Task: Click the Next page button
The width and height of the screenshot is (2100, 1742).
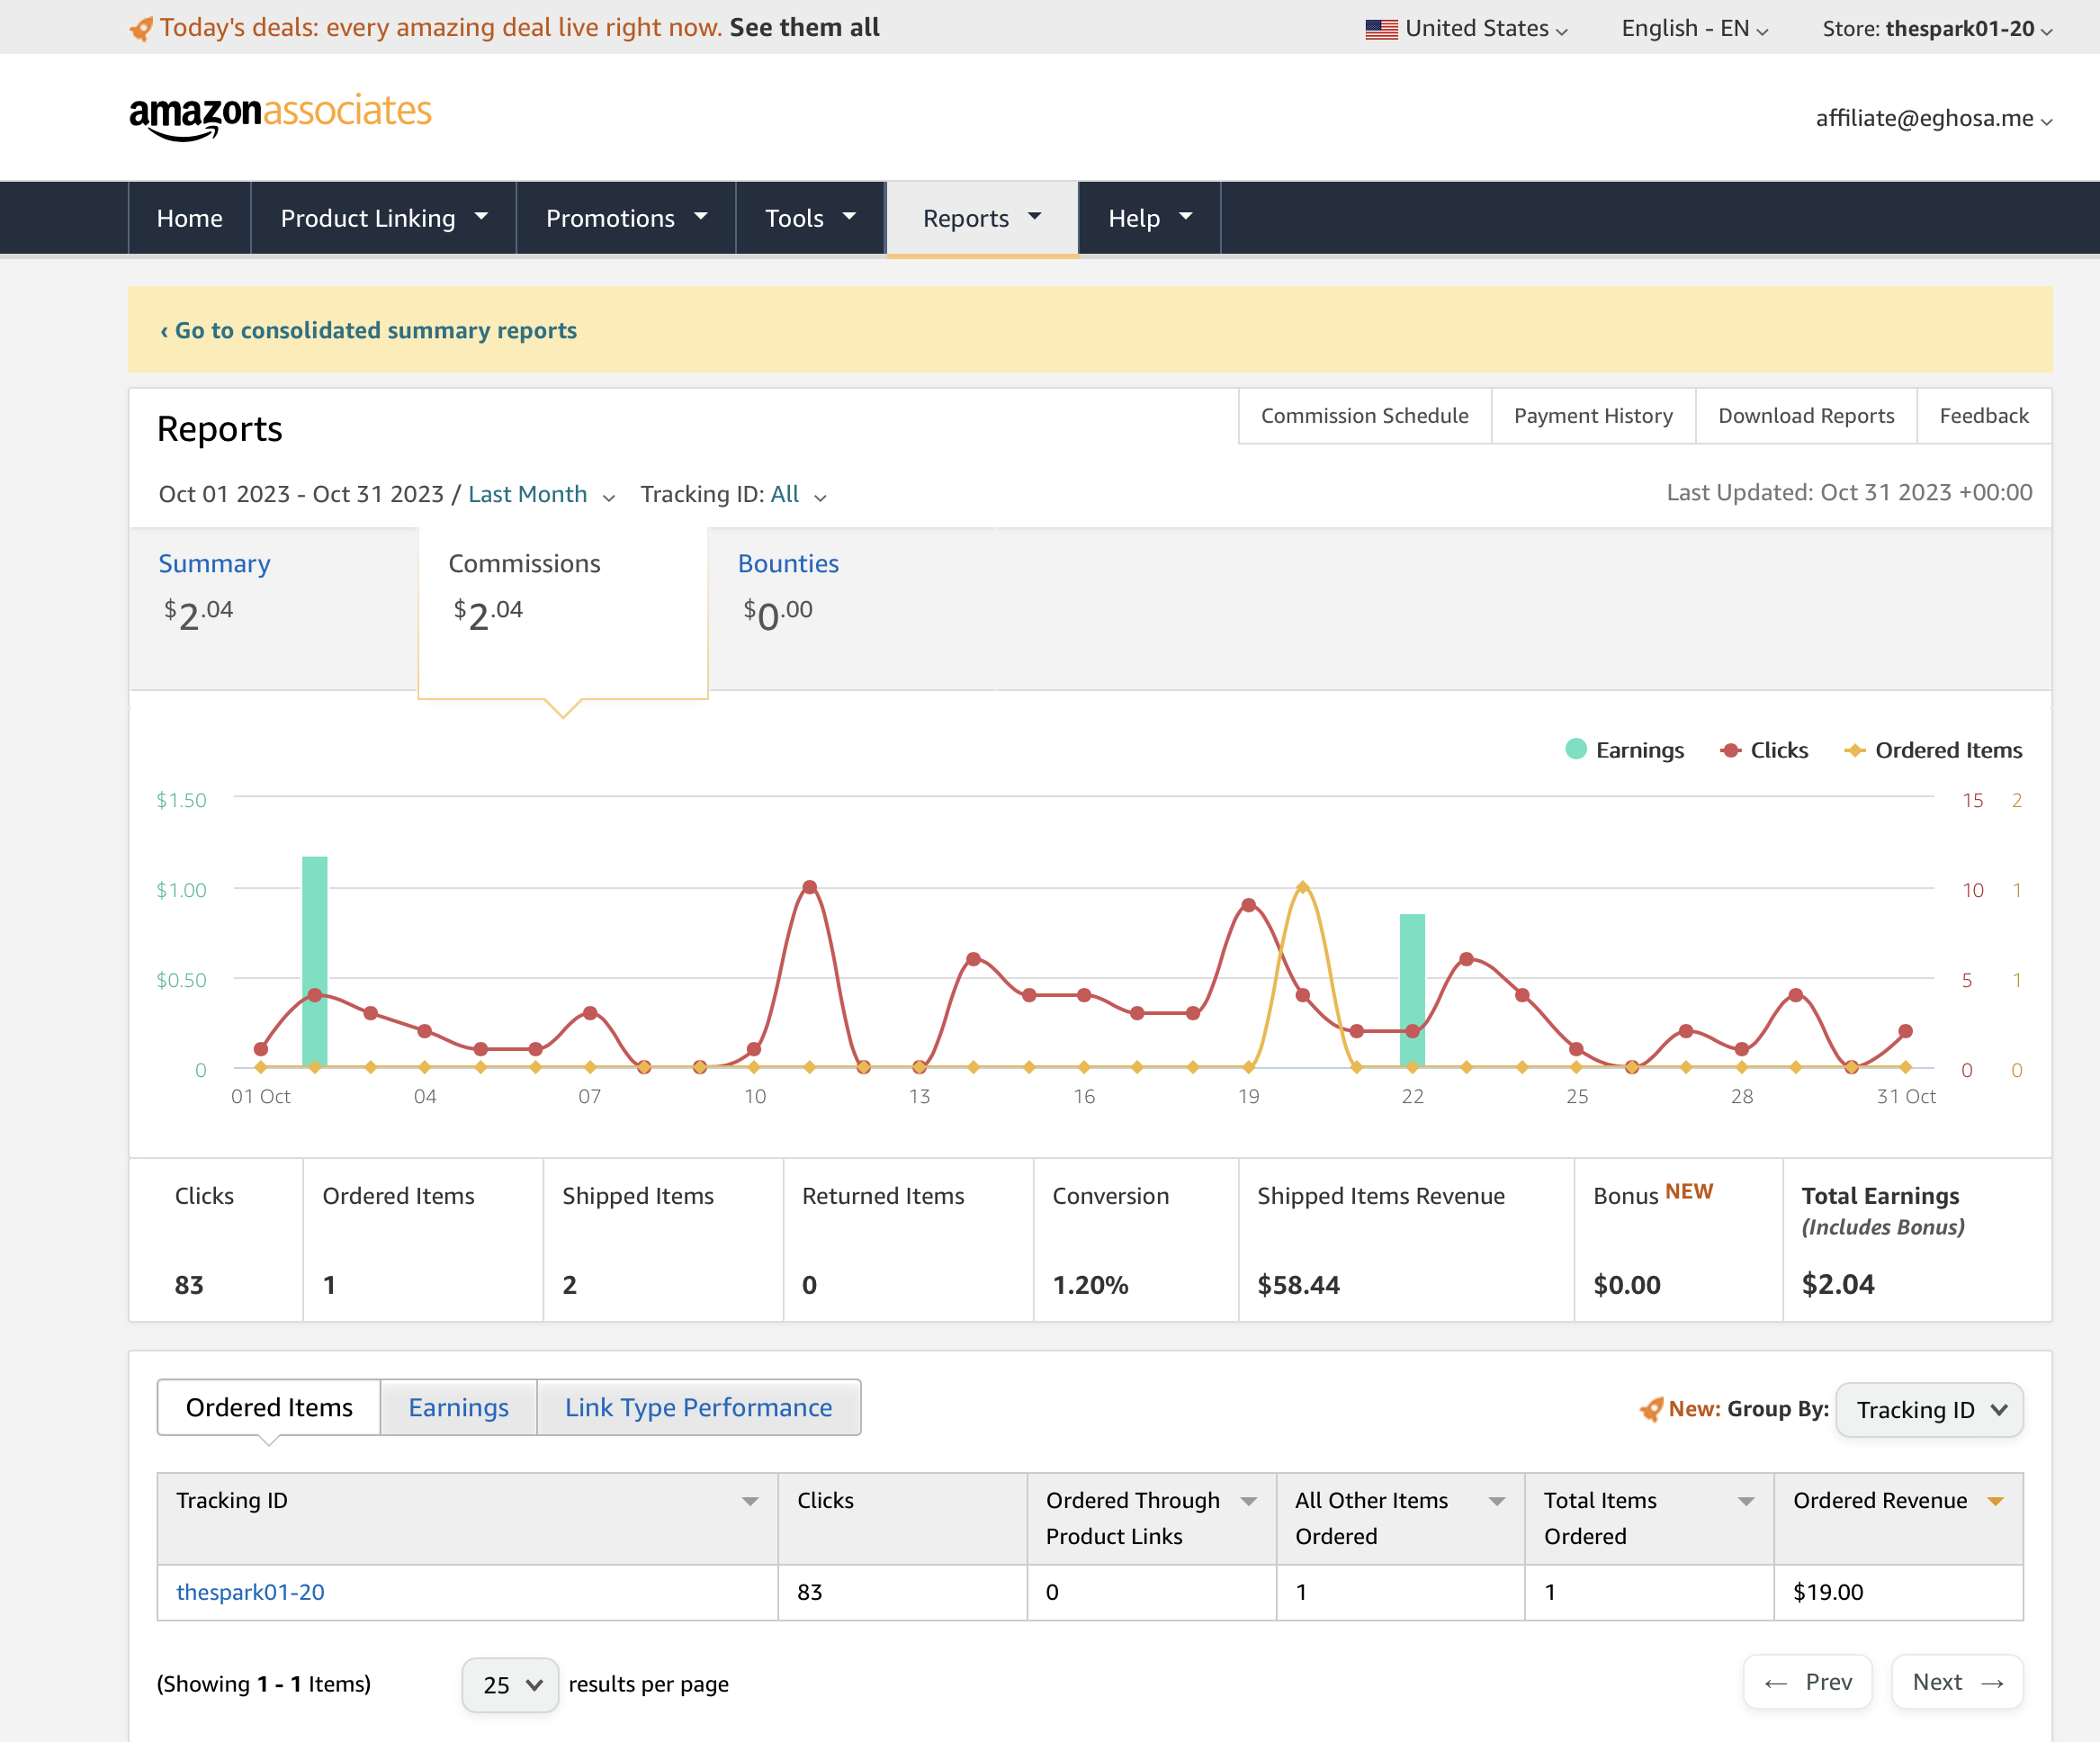Action: coord(1957,1682)
